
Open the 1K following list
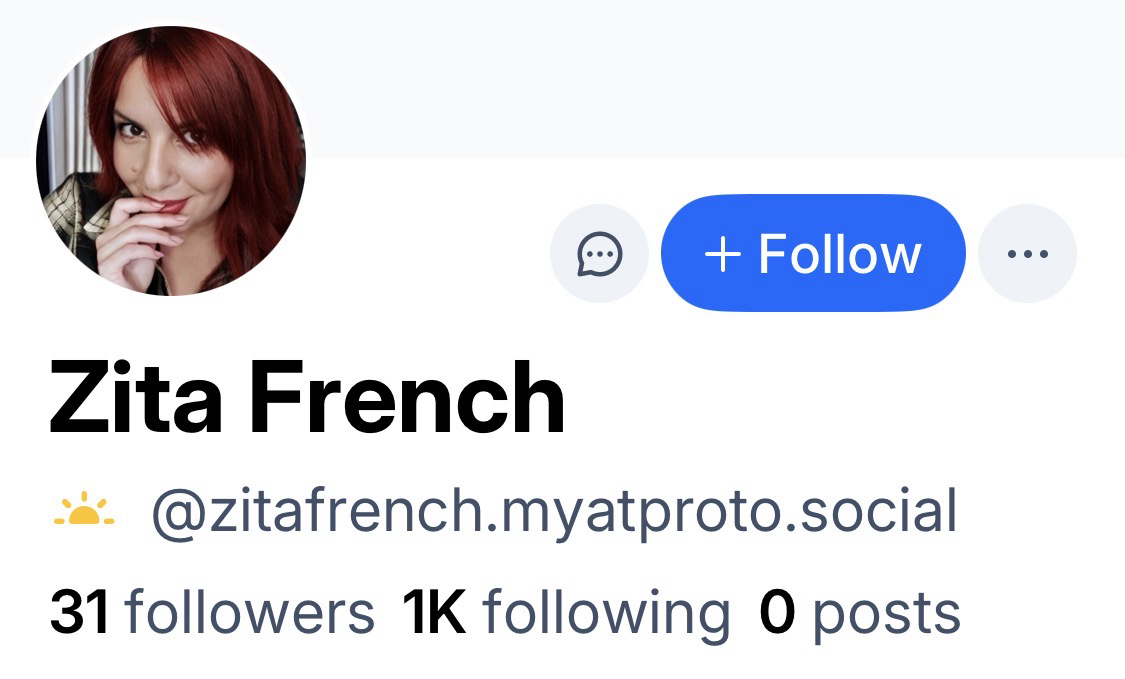[566, 612]
